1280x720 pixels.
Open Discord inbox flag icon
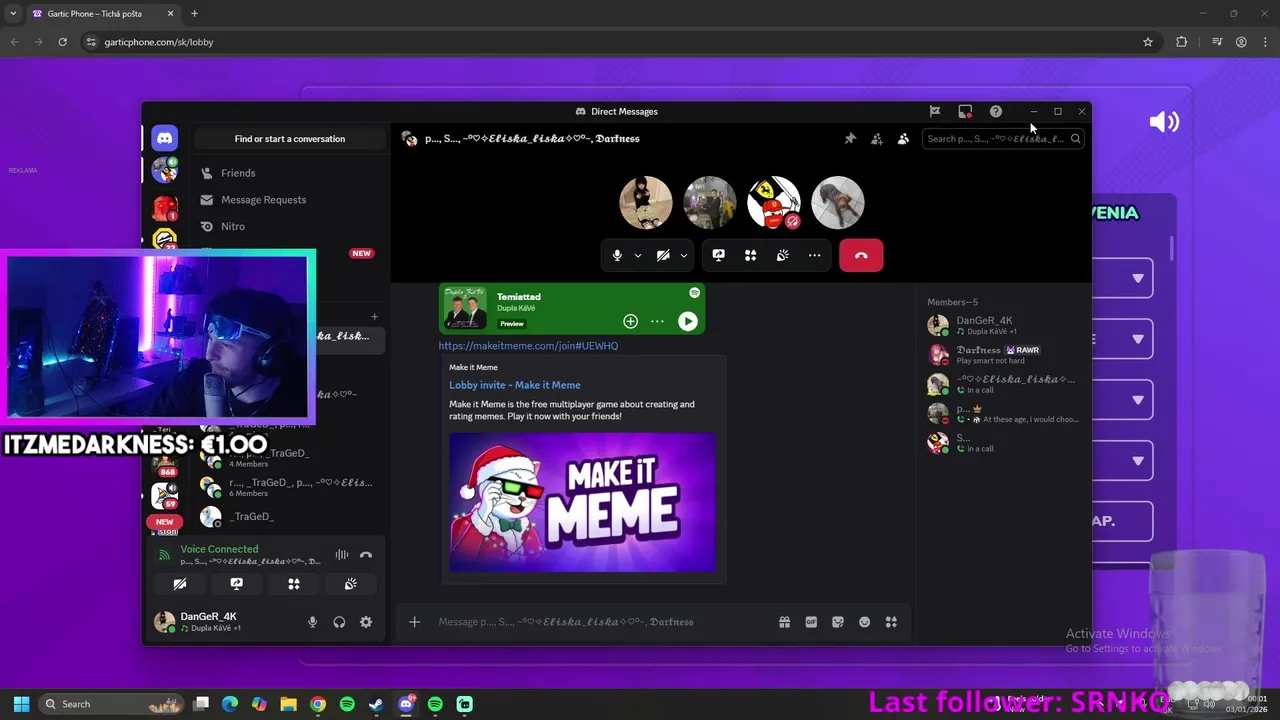tap(934, 111)
